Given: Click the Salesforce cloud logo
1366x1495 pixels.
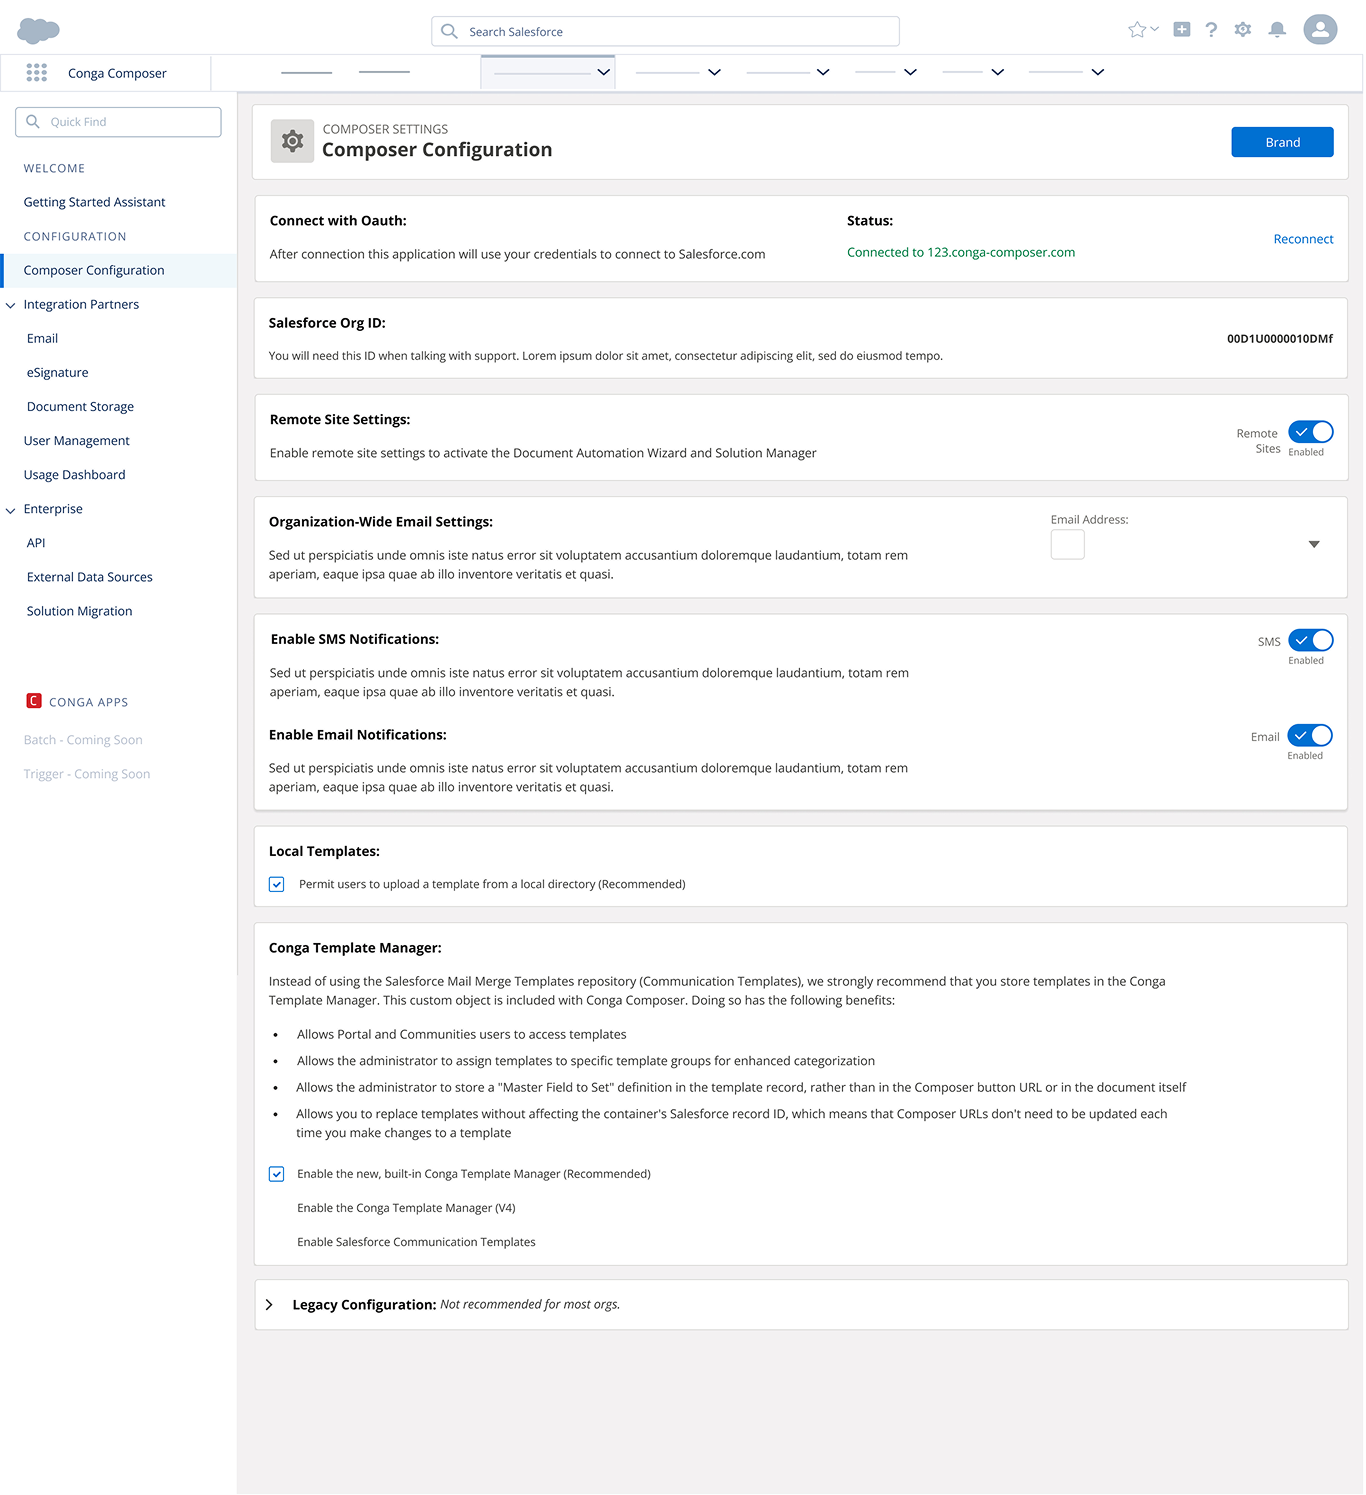Looking at the screenshot, I should point(38,31).
